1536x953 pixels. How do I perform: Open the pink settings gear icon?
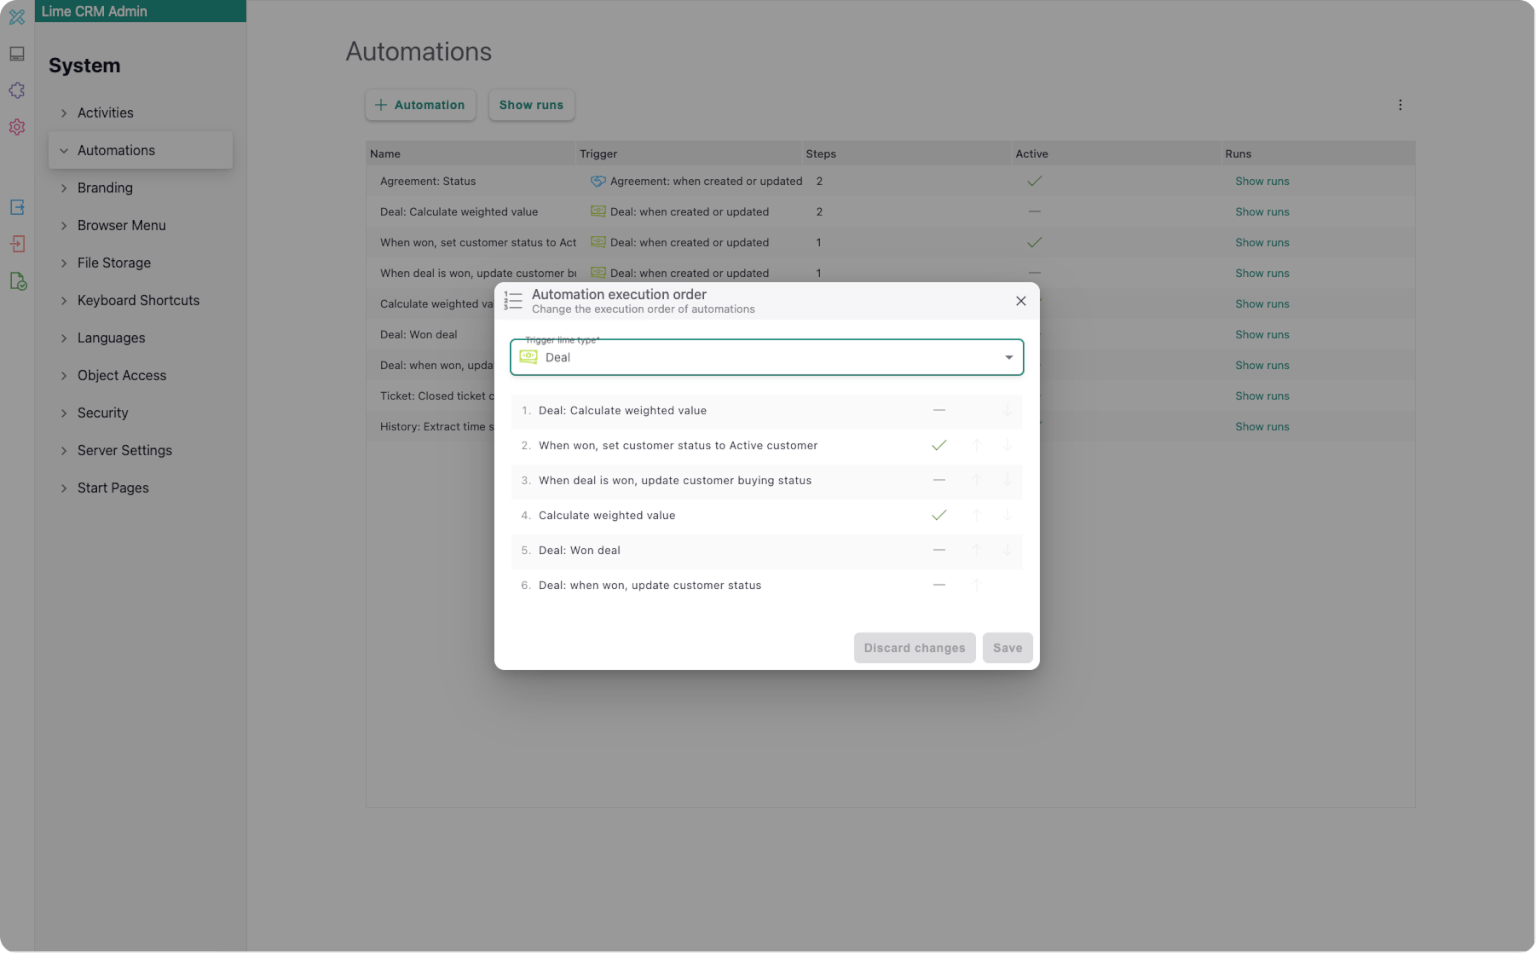(x=16, y=127)
